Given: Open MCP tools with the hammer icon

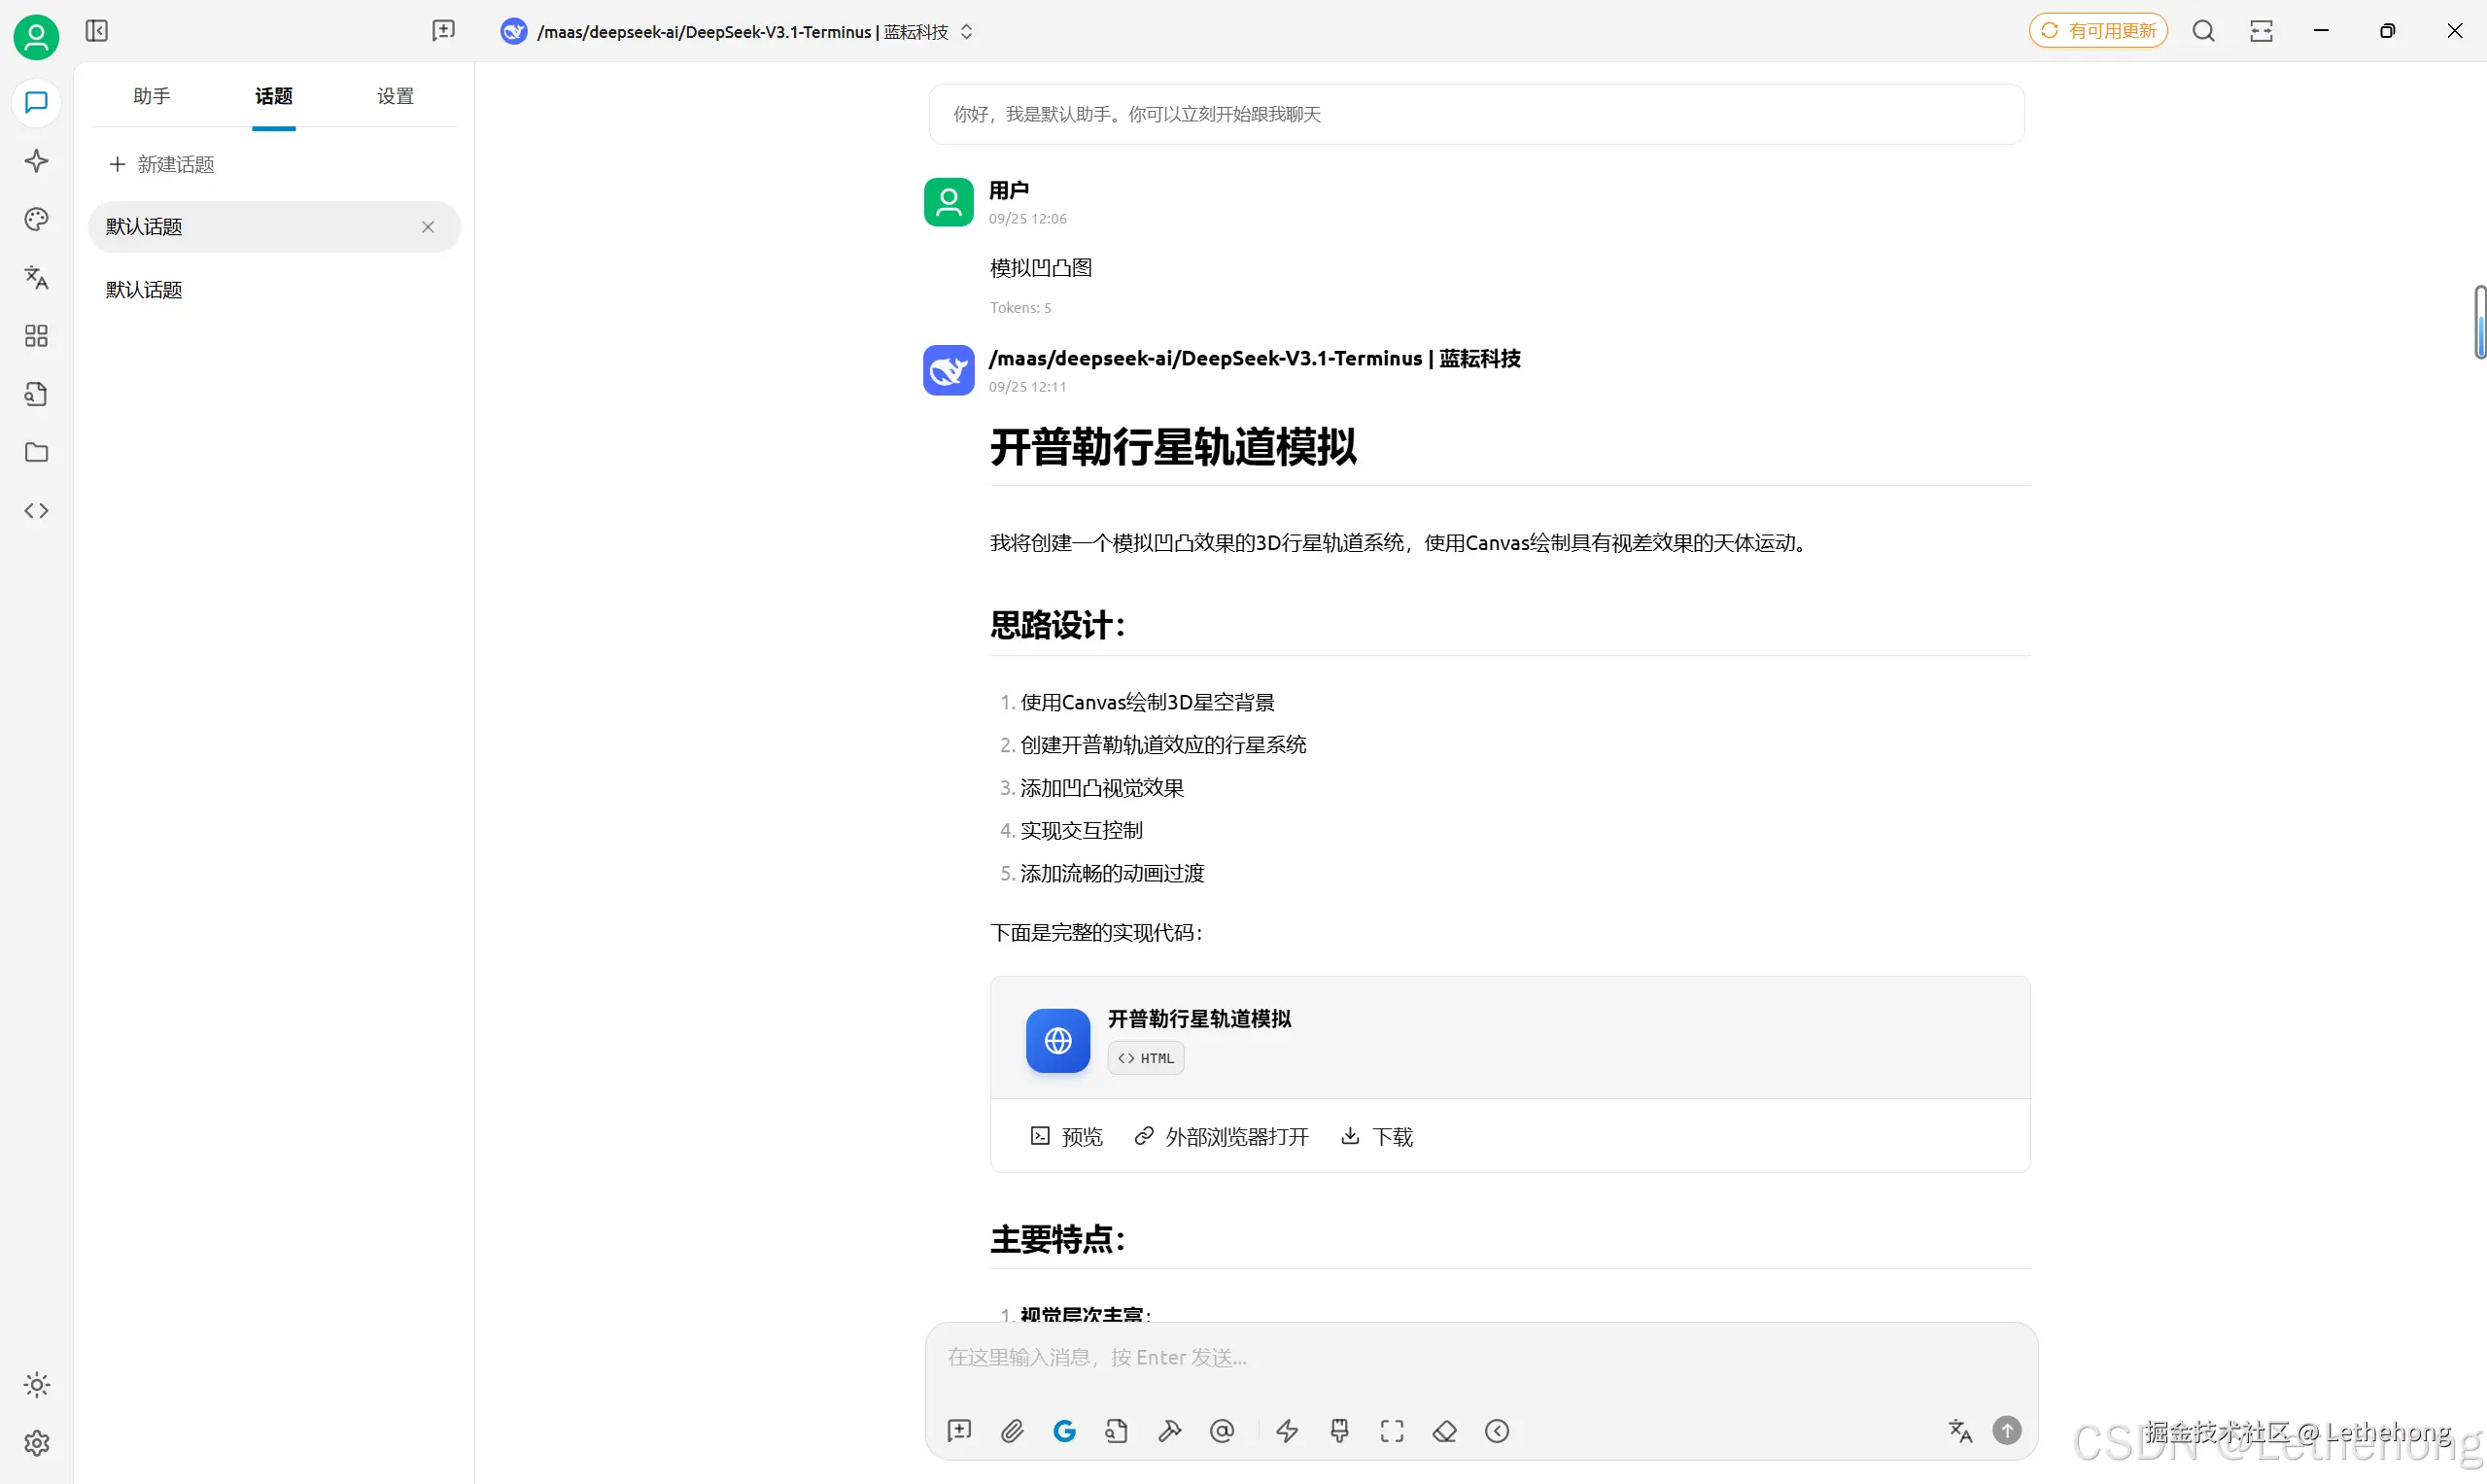Looking at the screenshot, I should (x=1169, y=1431).
